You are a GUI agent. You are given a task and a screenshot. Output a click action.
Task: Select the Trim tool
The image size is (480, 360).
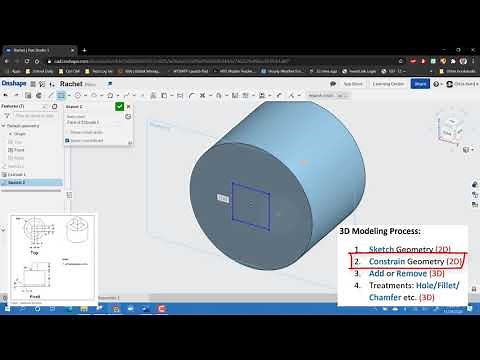pos(202,96)
